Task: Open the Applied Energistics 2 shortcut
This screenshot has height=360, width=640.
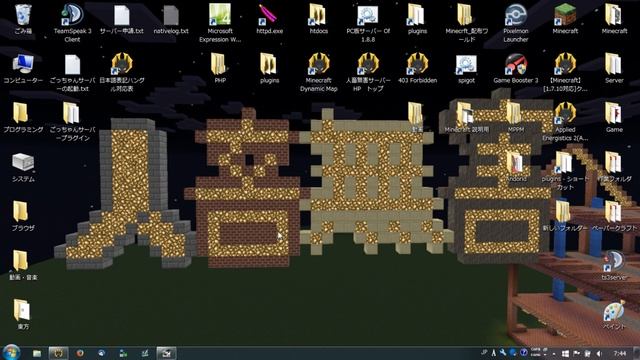Action: tap(565, 121)
